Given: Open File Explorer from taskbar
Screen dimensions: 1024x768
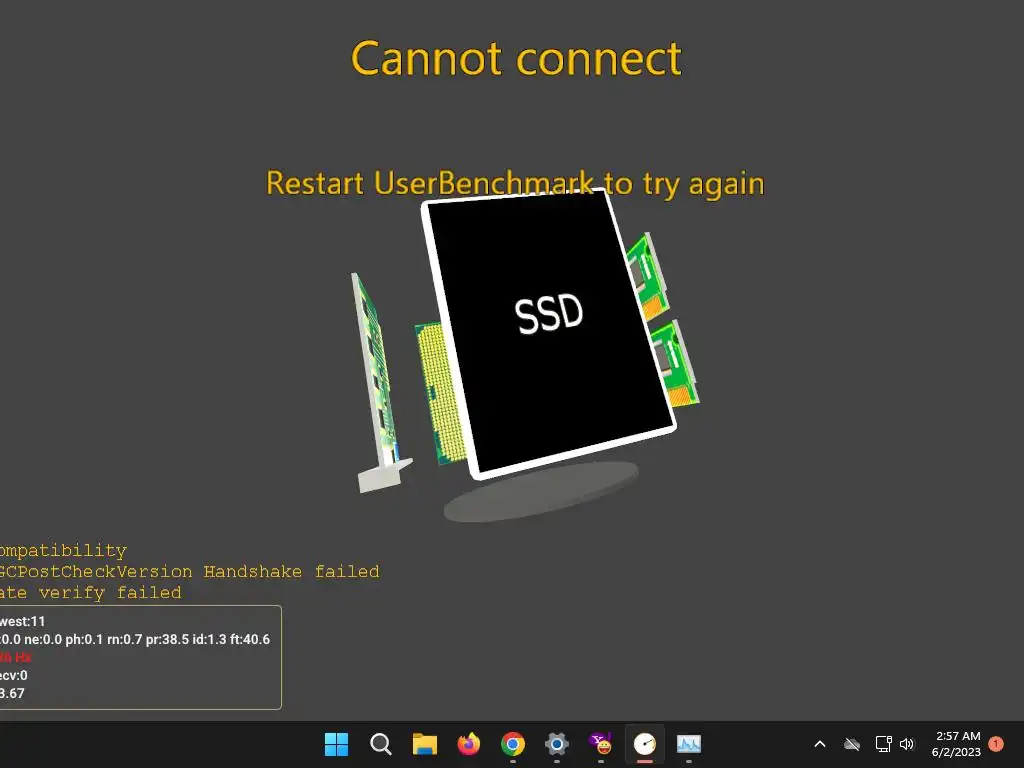Looking at the screenshot, I should click(x=424, y=744).
